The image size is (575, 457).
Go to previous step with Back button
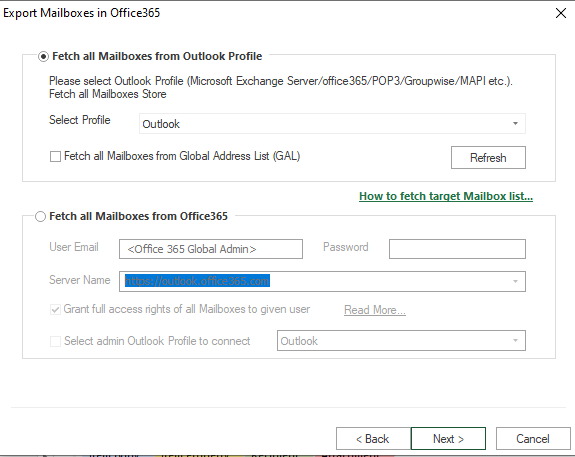pos(373,438)
